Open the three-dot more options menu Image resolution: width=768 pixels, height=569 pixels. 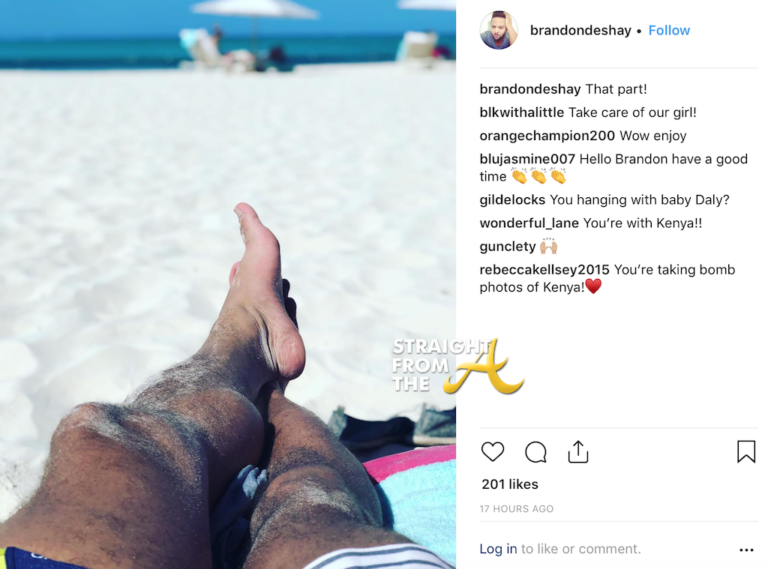[746, 550]
